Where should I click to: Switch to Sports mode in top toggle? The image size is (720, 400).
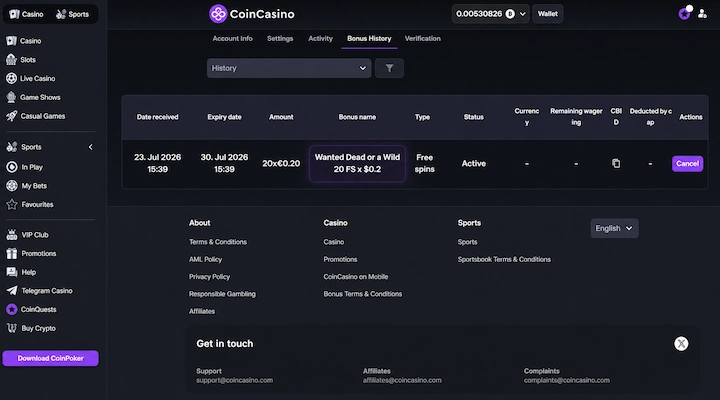pyautogui.click(x=73, y=14)
